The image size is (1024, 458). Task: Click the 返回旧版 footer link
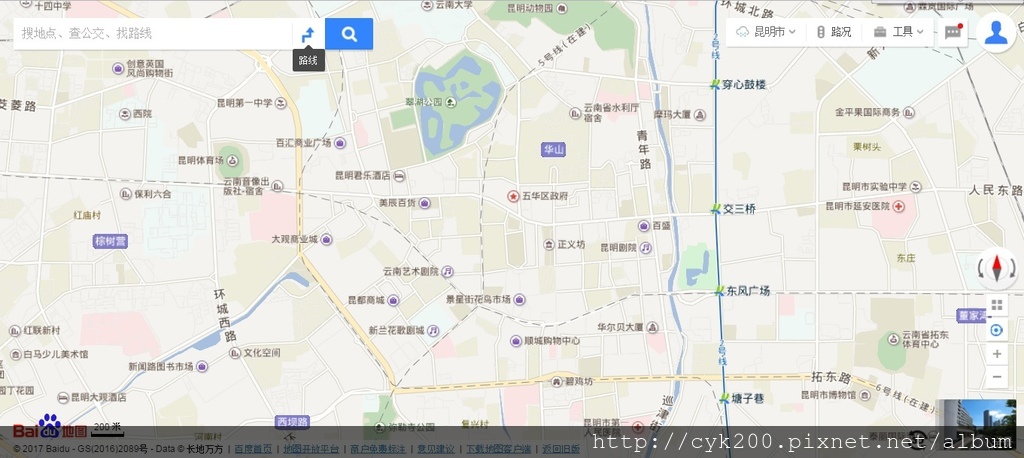click(561, 450)
